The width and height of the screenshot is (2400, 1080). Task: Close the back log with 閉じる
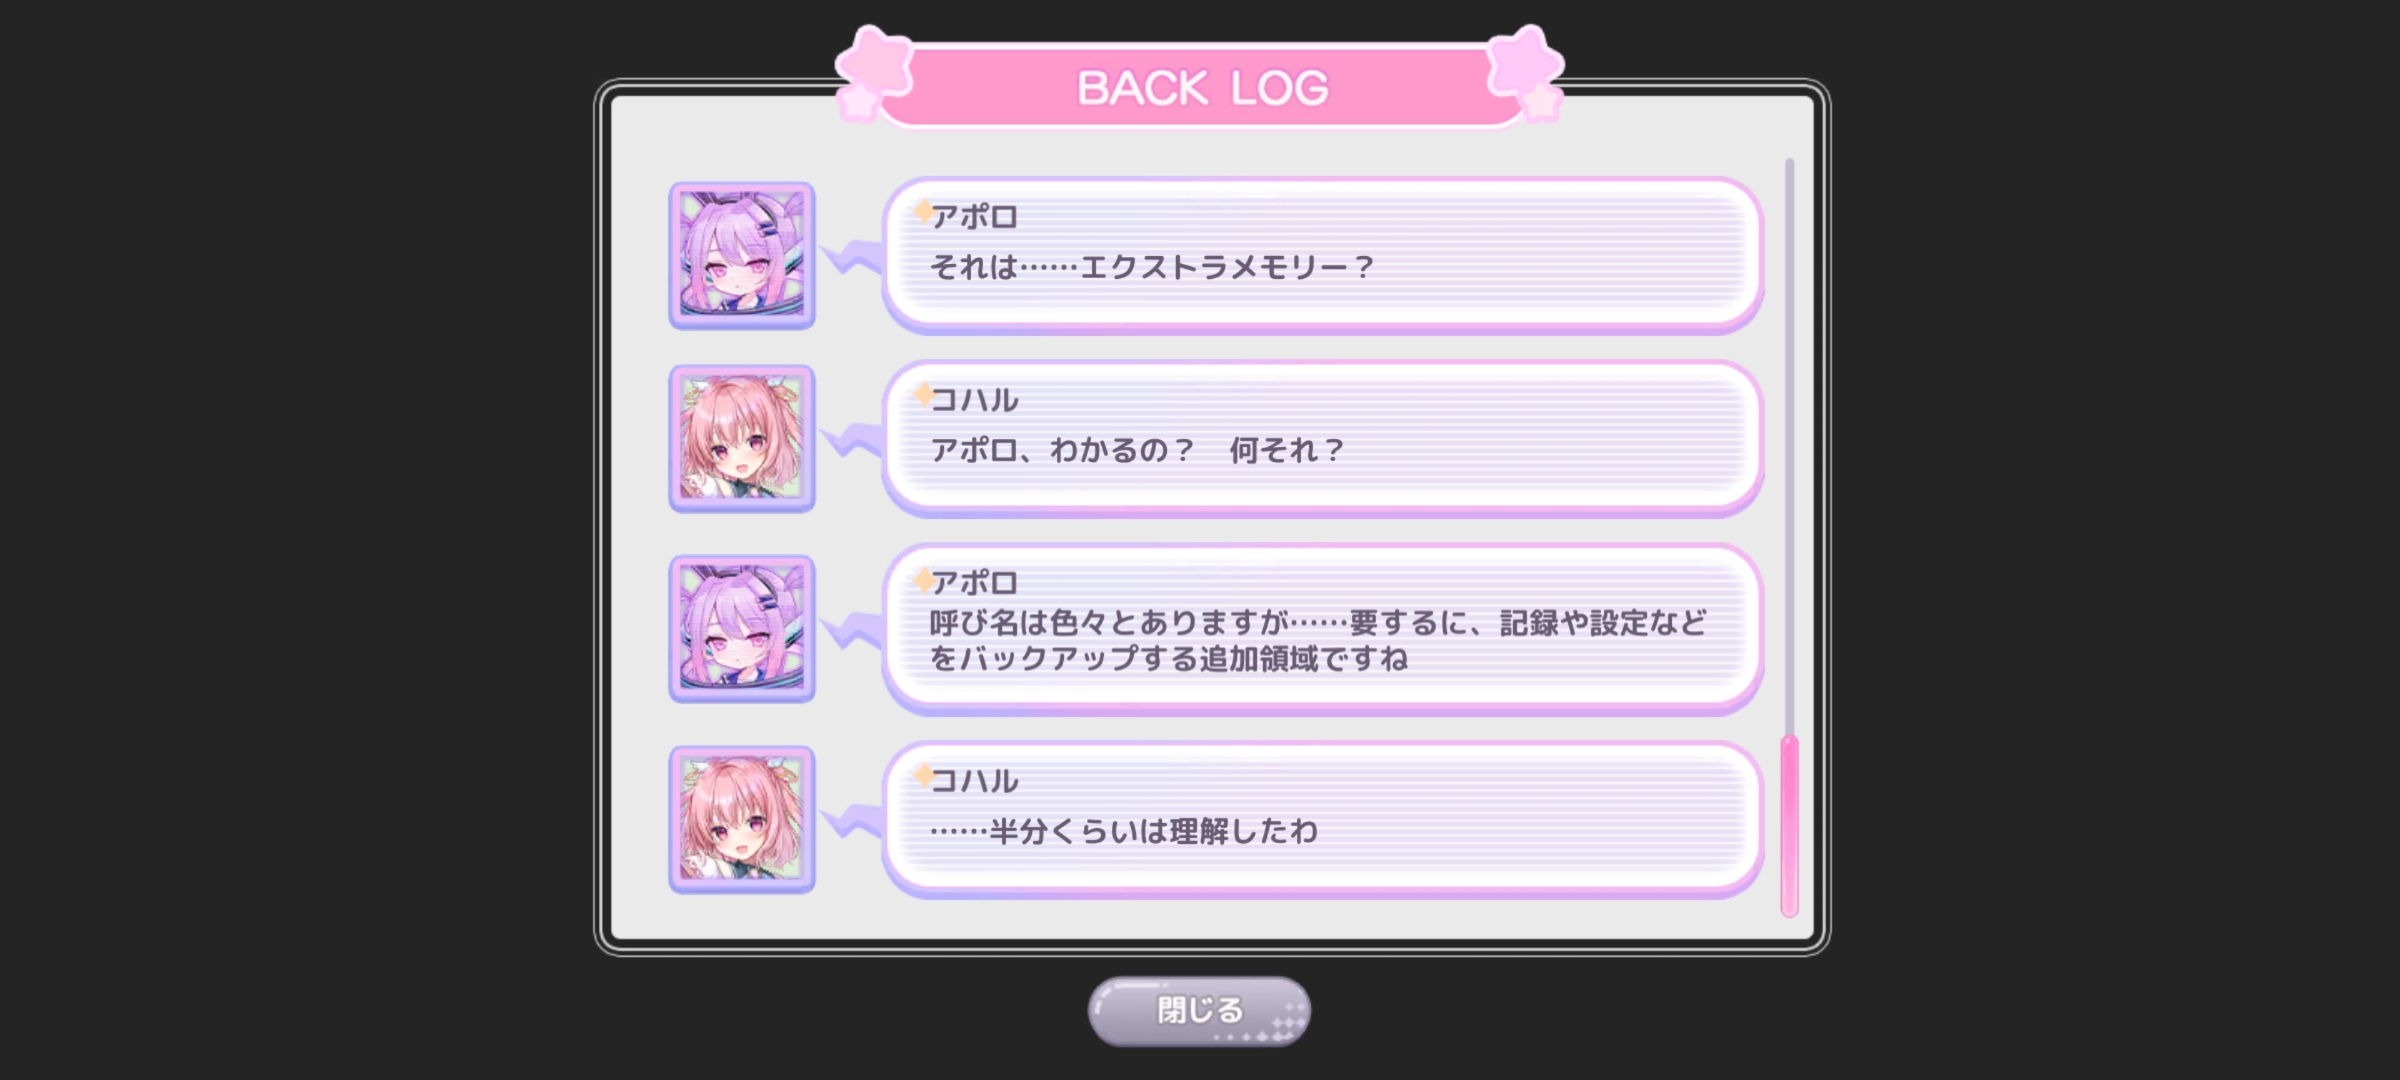[x=1199, y=1011]
